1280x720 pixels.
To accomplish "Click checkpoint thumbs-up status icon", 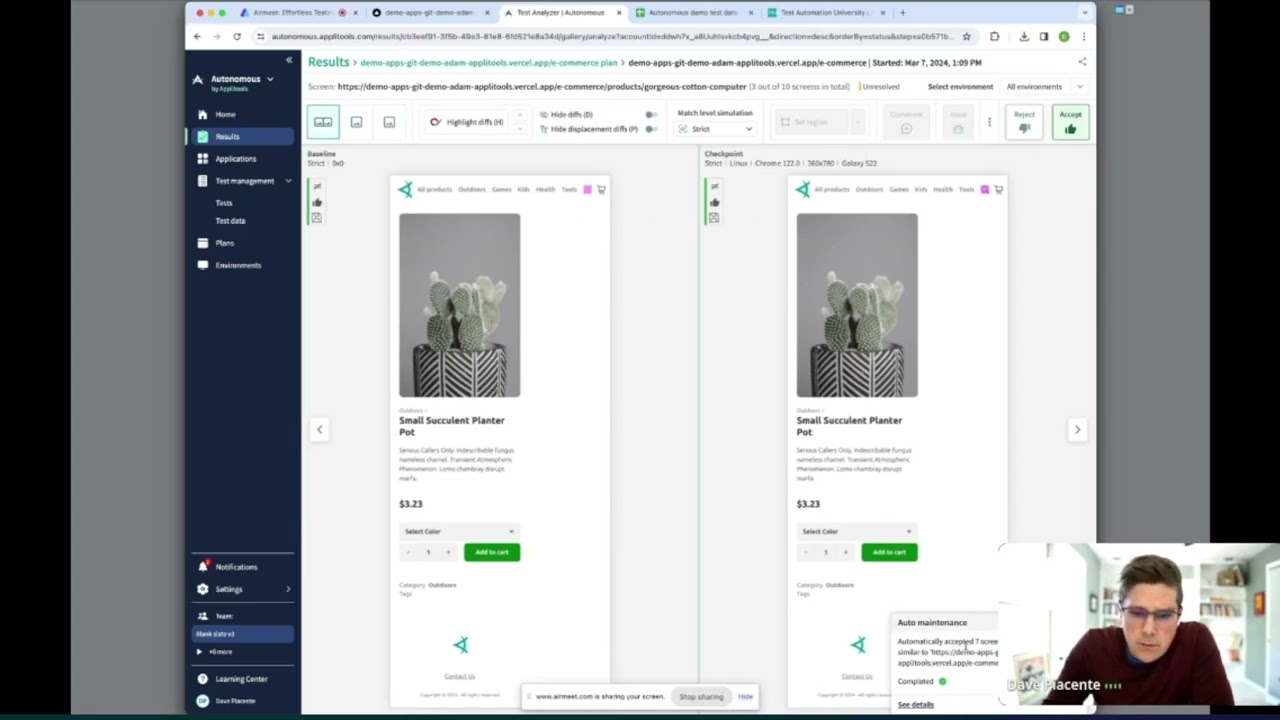I will [x=714, y=202].
